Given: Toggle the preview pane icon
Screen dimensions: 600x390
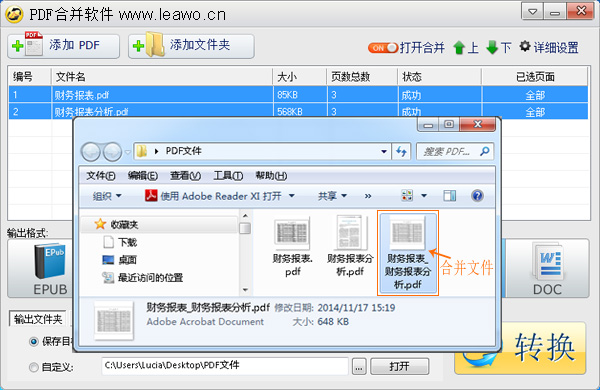Looking at the screenshot, I should click(x=450, y=196).
